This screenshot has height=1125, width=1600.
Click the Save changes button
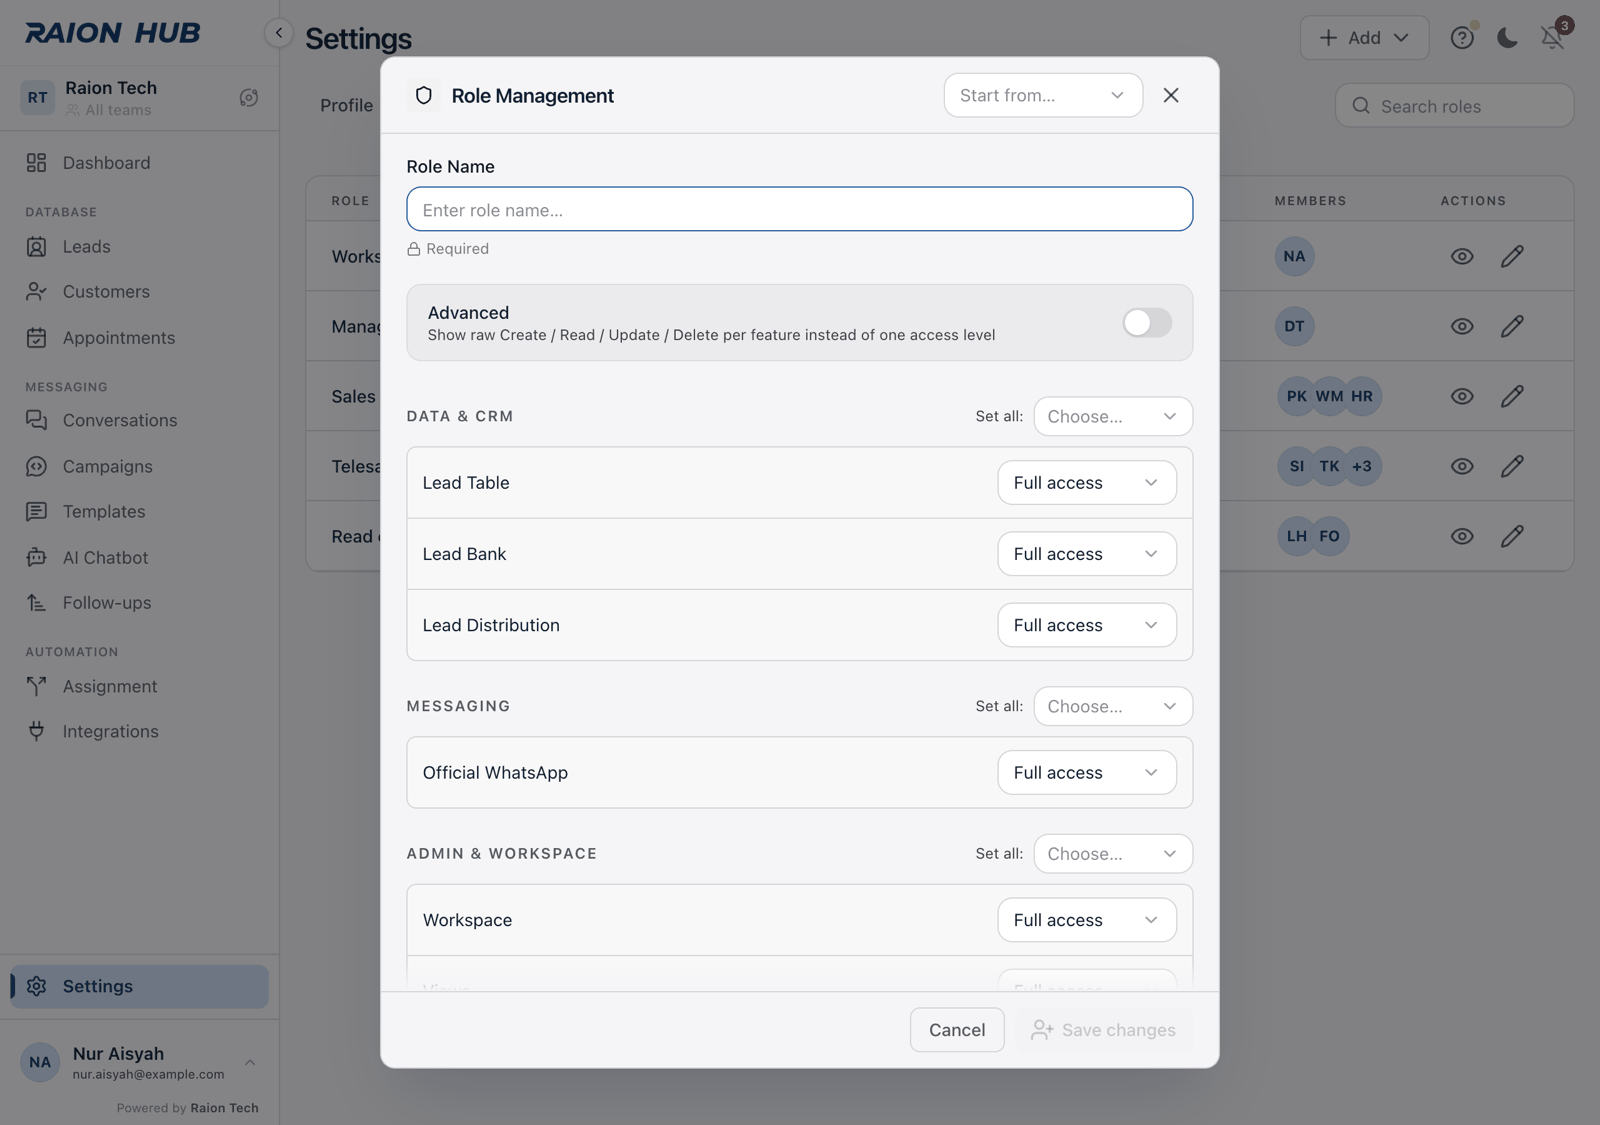(x=1104, y=1030)
